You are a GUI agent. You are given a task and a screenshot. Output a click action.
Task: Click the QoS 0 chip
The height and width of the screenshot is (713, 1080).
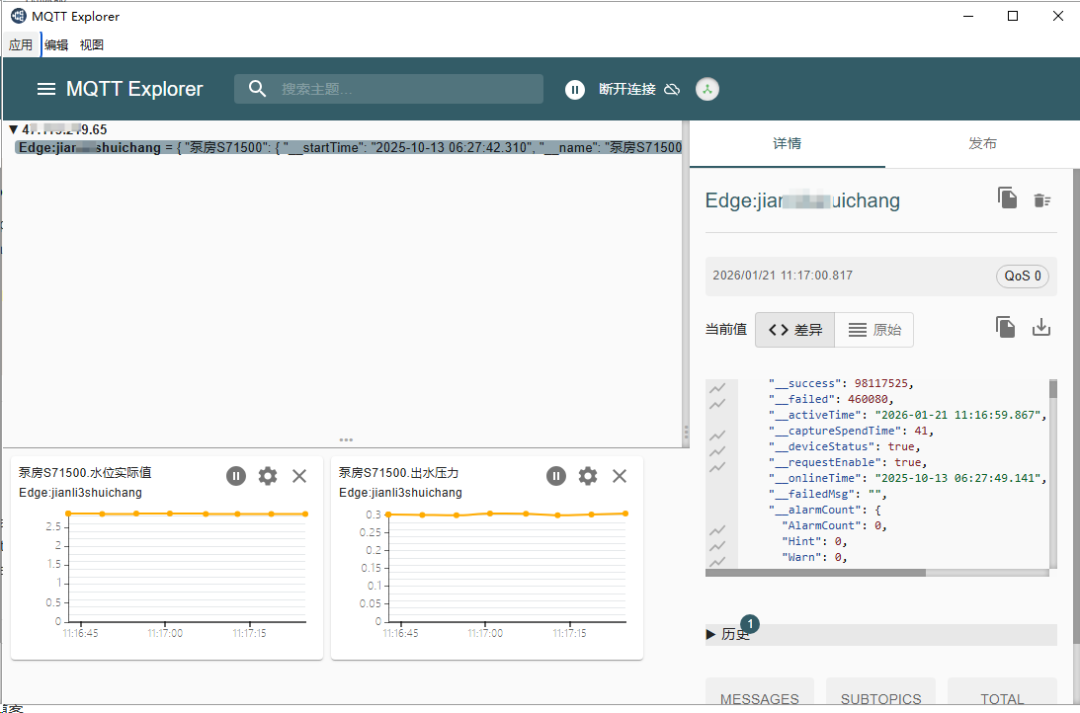[x=1022, y=276]
